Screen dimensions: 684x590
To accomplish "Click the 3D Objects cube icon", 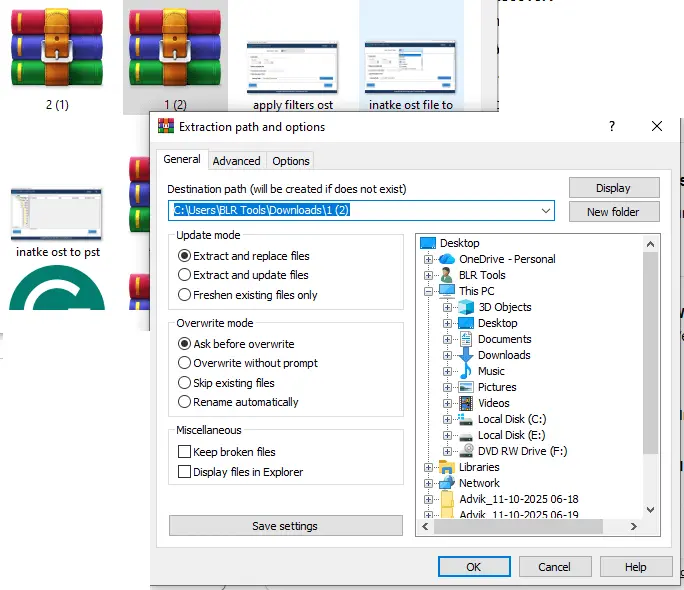I will [466, 307].
